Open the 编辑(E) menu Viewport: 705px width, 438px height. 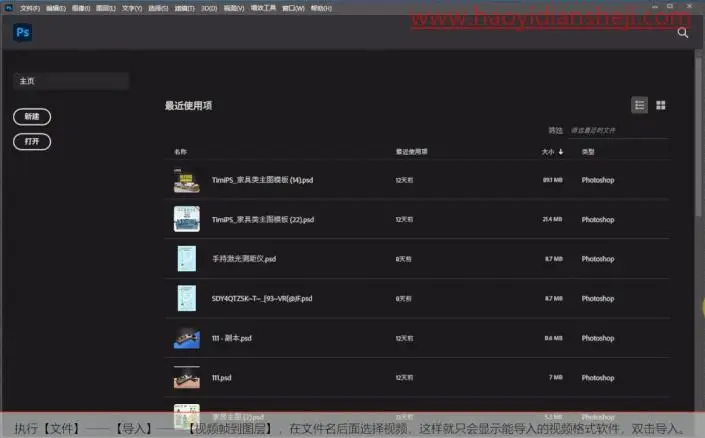56,8
